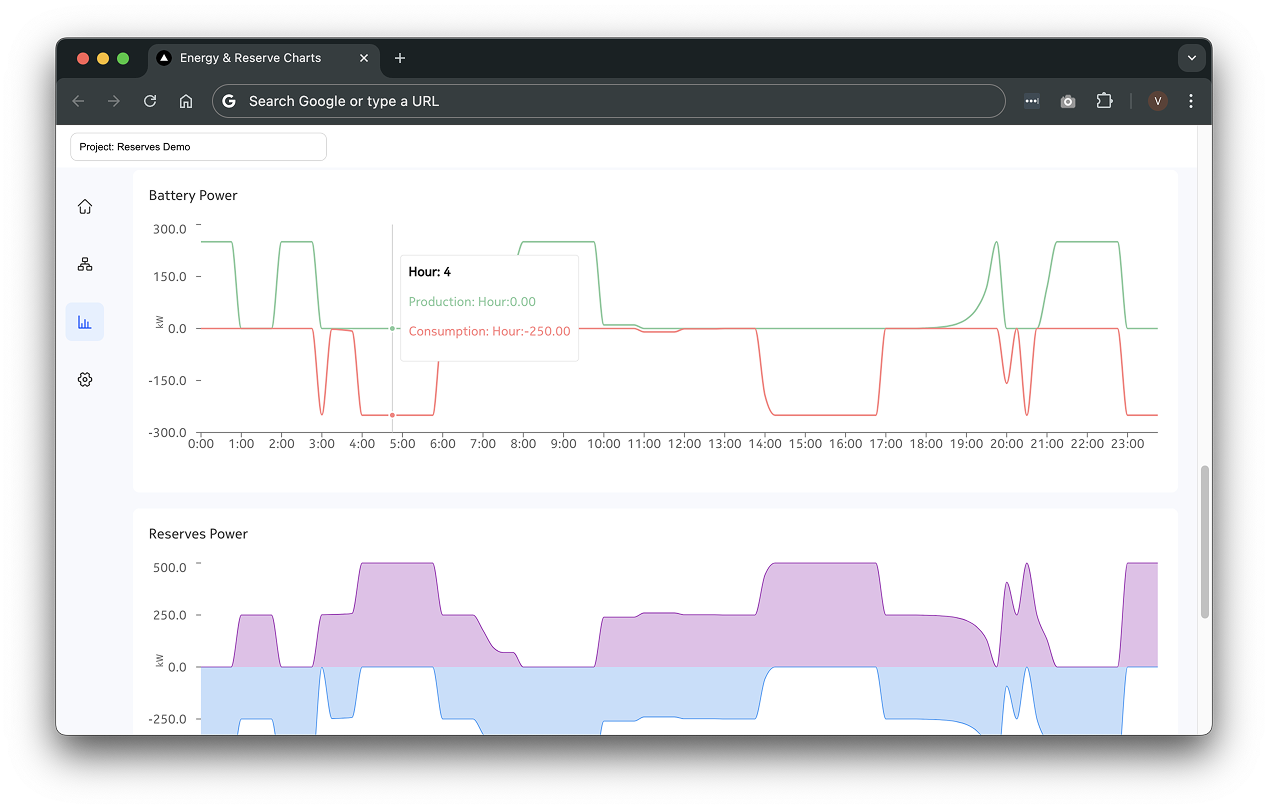The height and width of the screenshot is (809, 1268).
Task: Click the Project: Reserves Demo field
Action: pyautogui.click(x=198, y=147)
